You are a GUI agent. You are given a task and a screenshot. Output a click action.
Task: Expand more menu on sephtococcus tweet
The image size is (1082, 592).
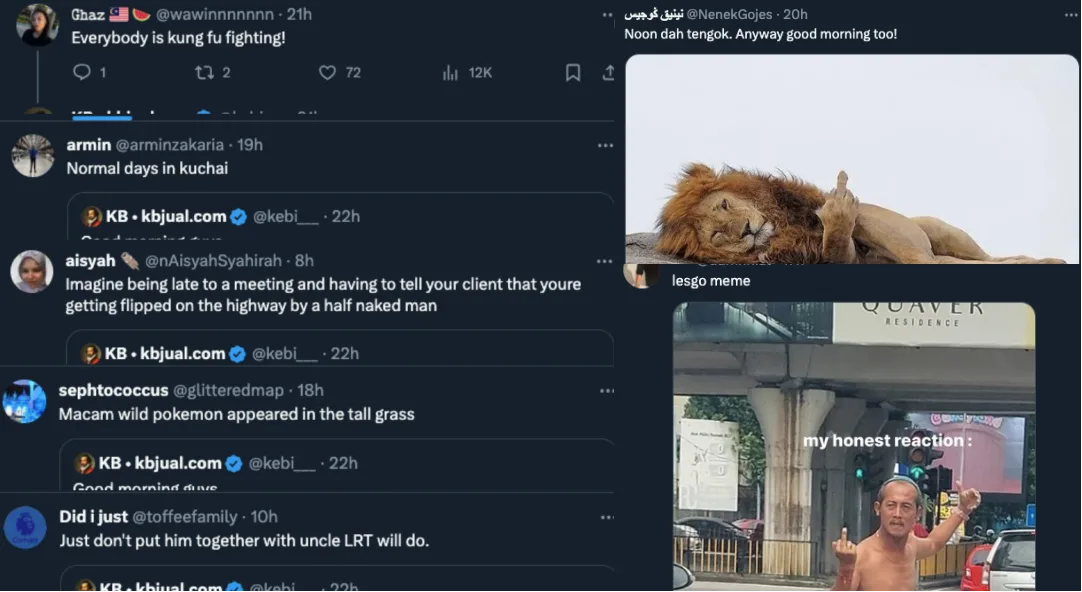coord(605,391)
